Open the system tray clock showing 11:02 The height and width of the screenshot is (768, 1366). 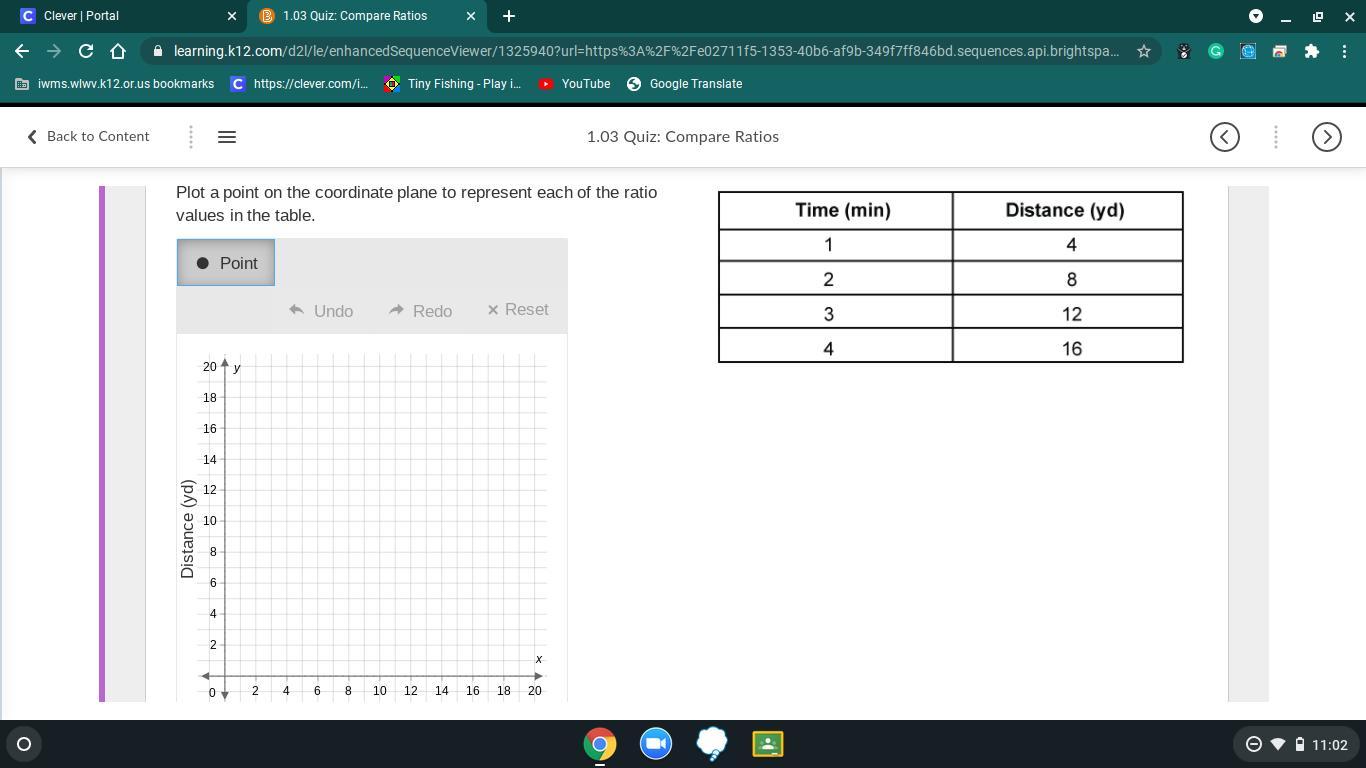click(1330, 744)
